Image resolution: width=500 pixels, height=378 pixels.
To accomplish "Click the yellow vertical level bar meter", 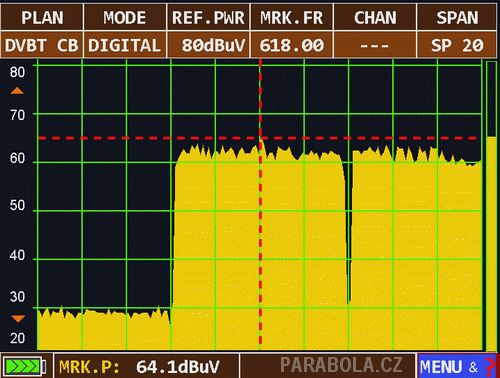I will point(491,243).
